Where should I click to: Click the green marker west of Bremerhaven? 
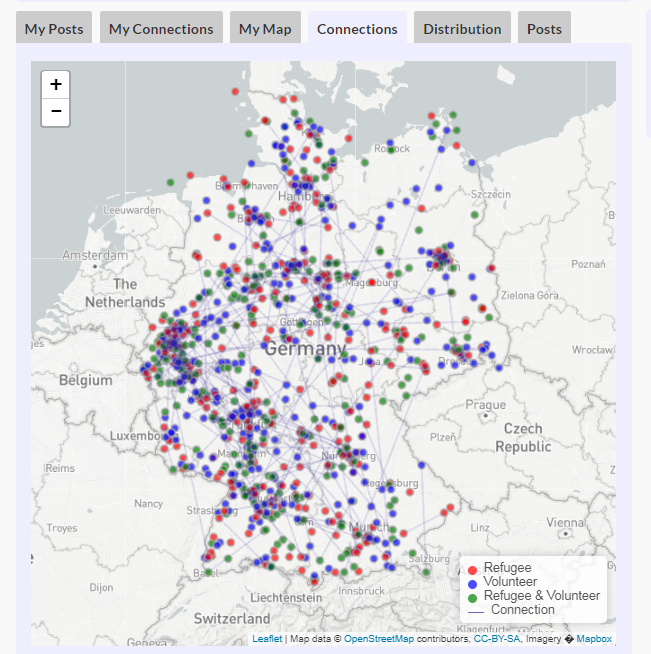click(x=170, y=182)
